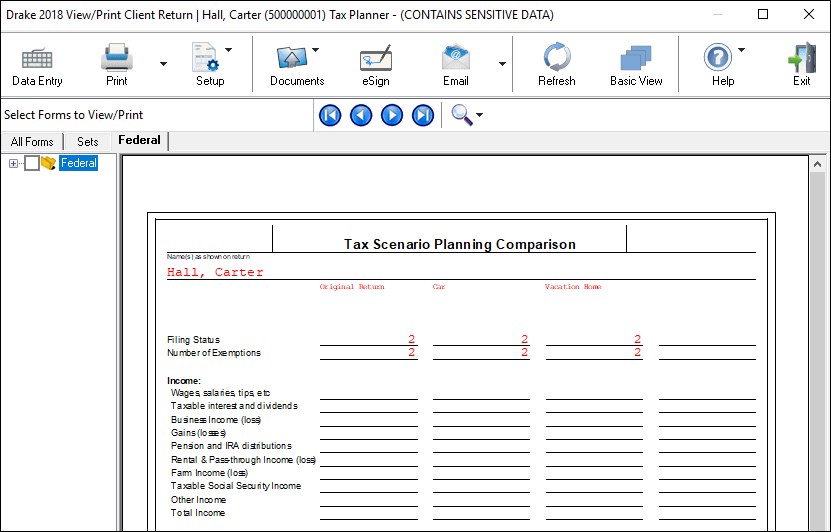Open the Email dropdown arrow
This screenshot has height=532, width=831.
(502, 64)
